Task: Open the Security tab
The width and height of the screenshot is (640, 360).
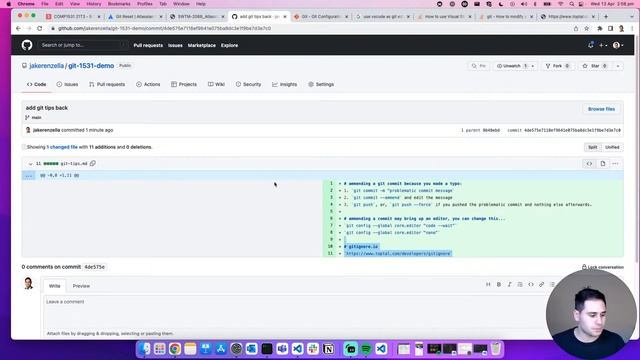Action: (x=248, y=84)
